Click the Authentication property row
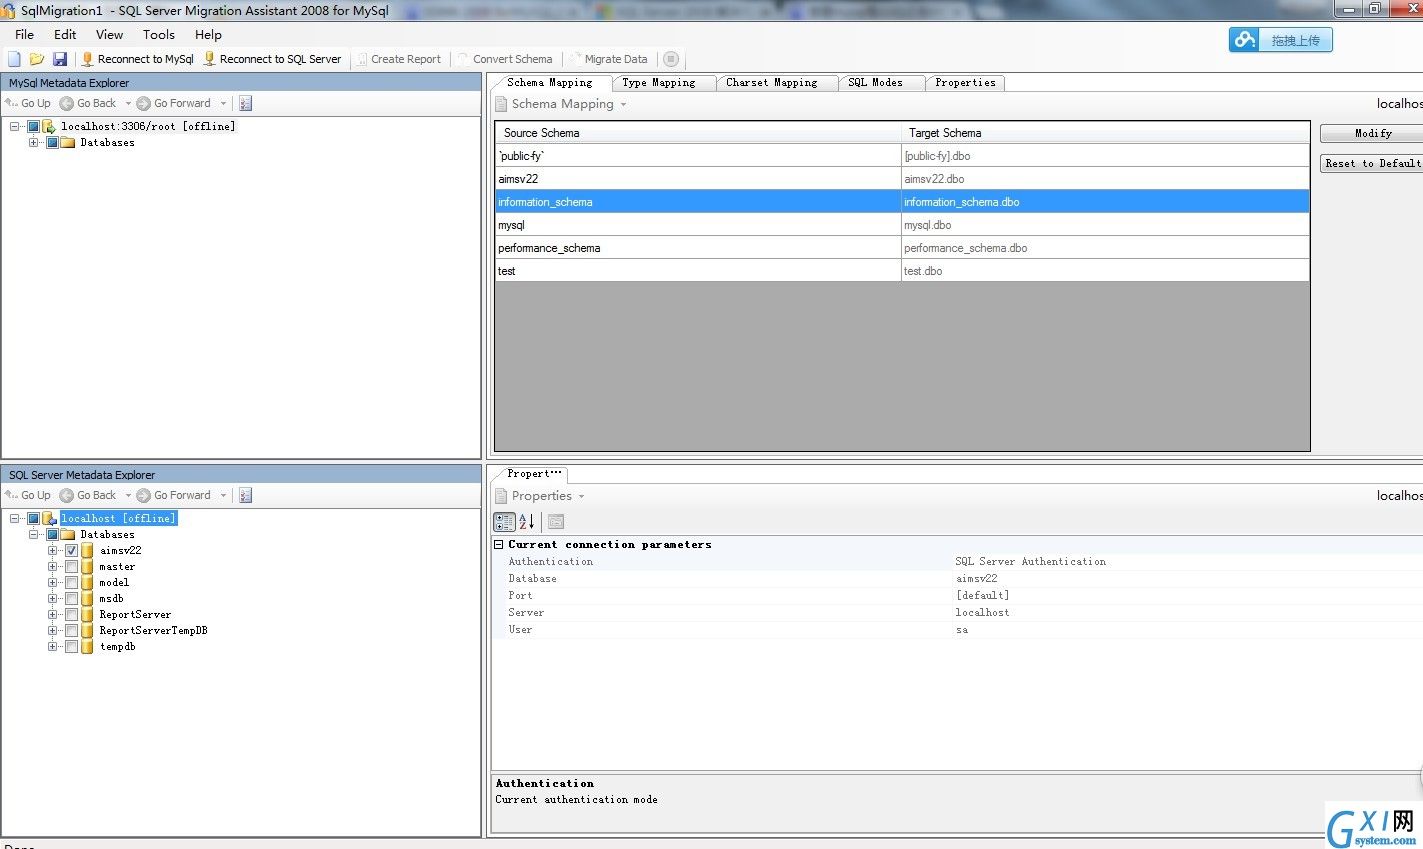This screenshot has height=849, width=1423. (x=957, y=562)
